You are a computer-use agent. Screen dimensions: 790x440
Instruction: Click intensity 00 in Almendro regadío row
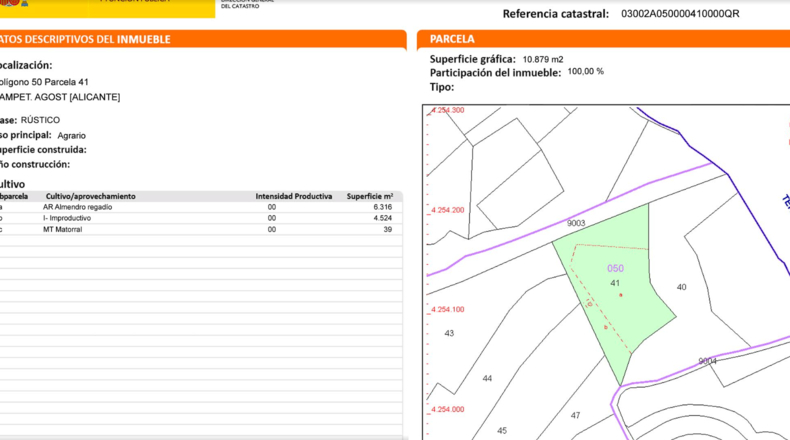coord(272,207)
